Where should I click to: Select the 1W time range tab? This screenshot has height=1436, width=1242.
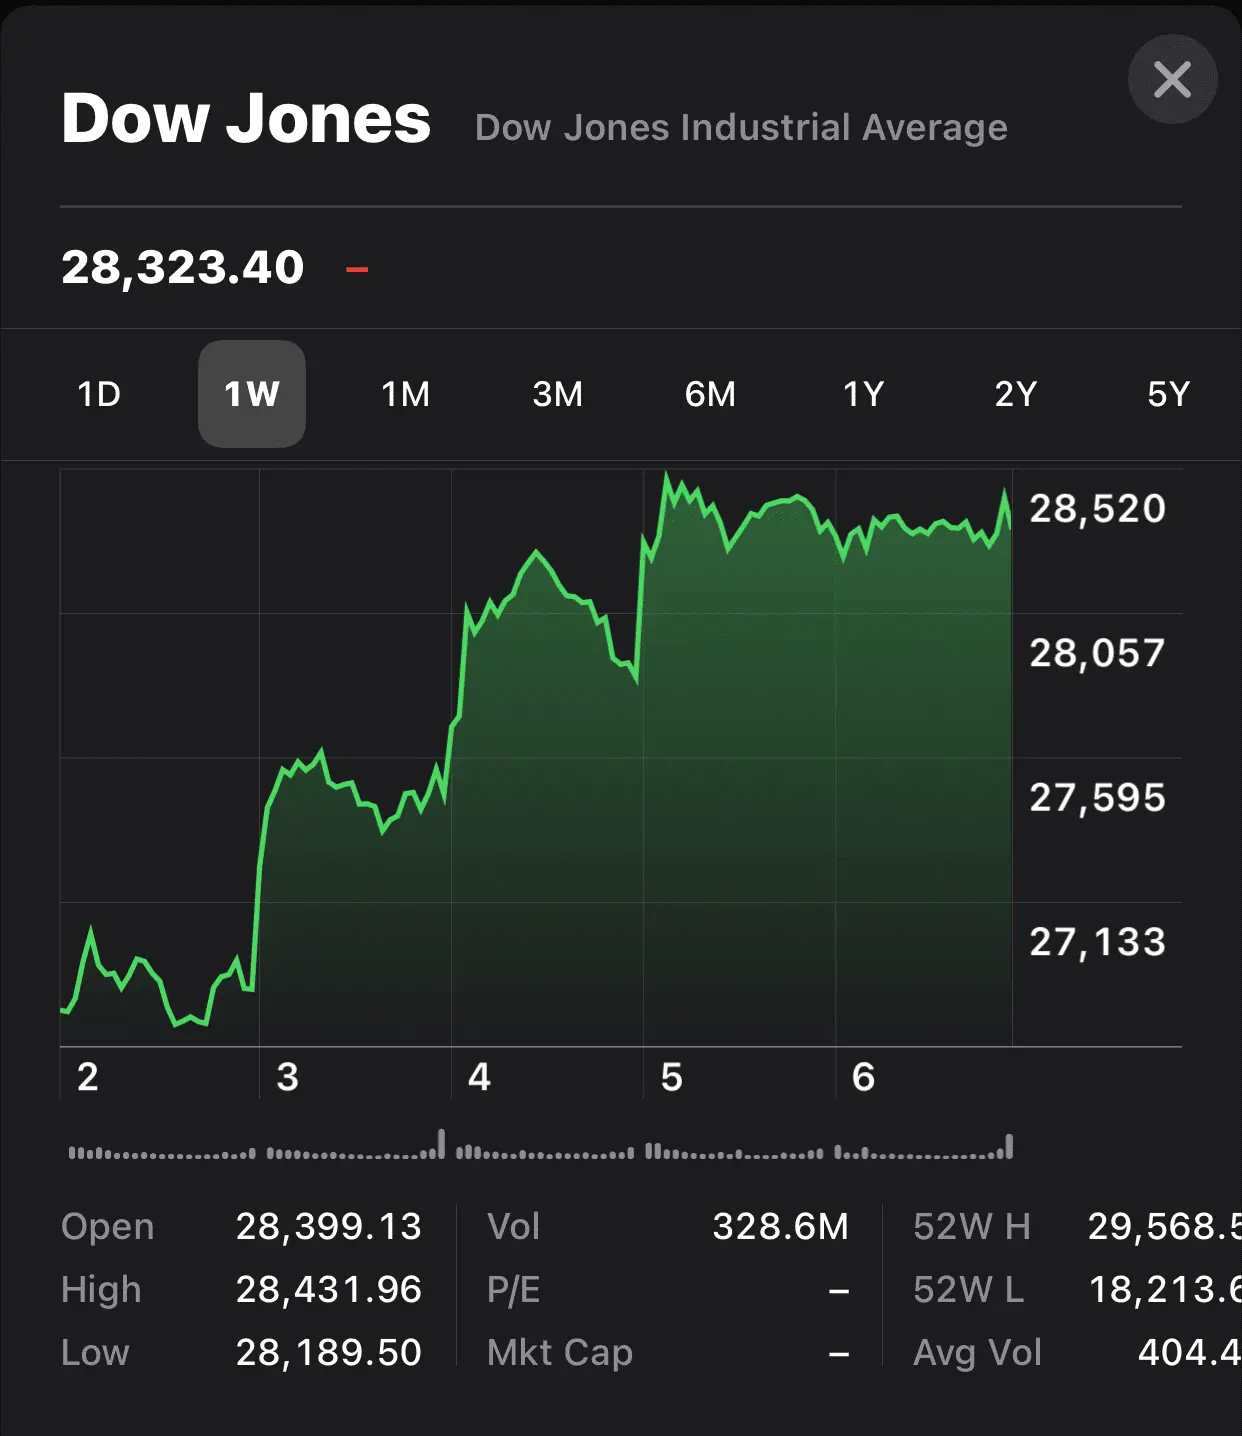pyautogui.click(x=252, y=394)
